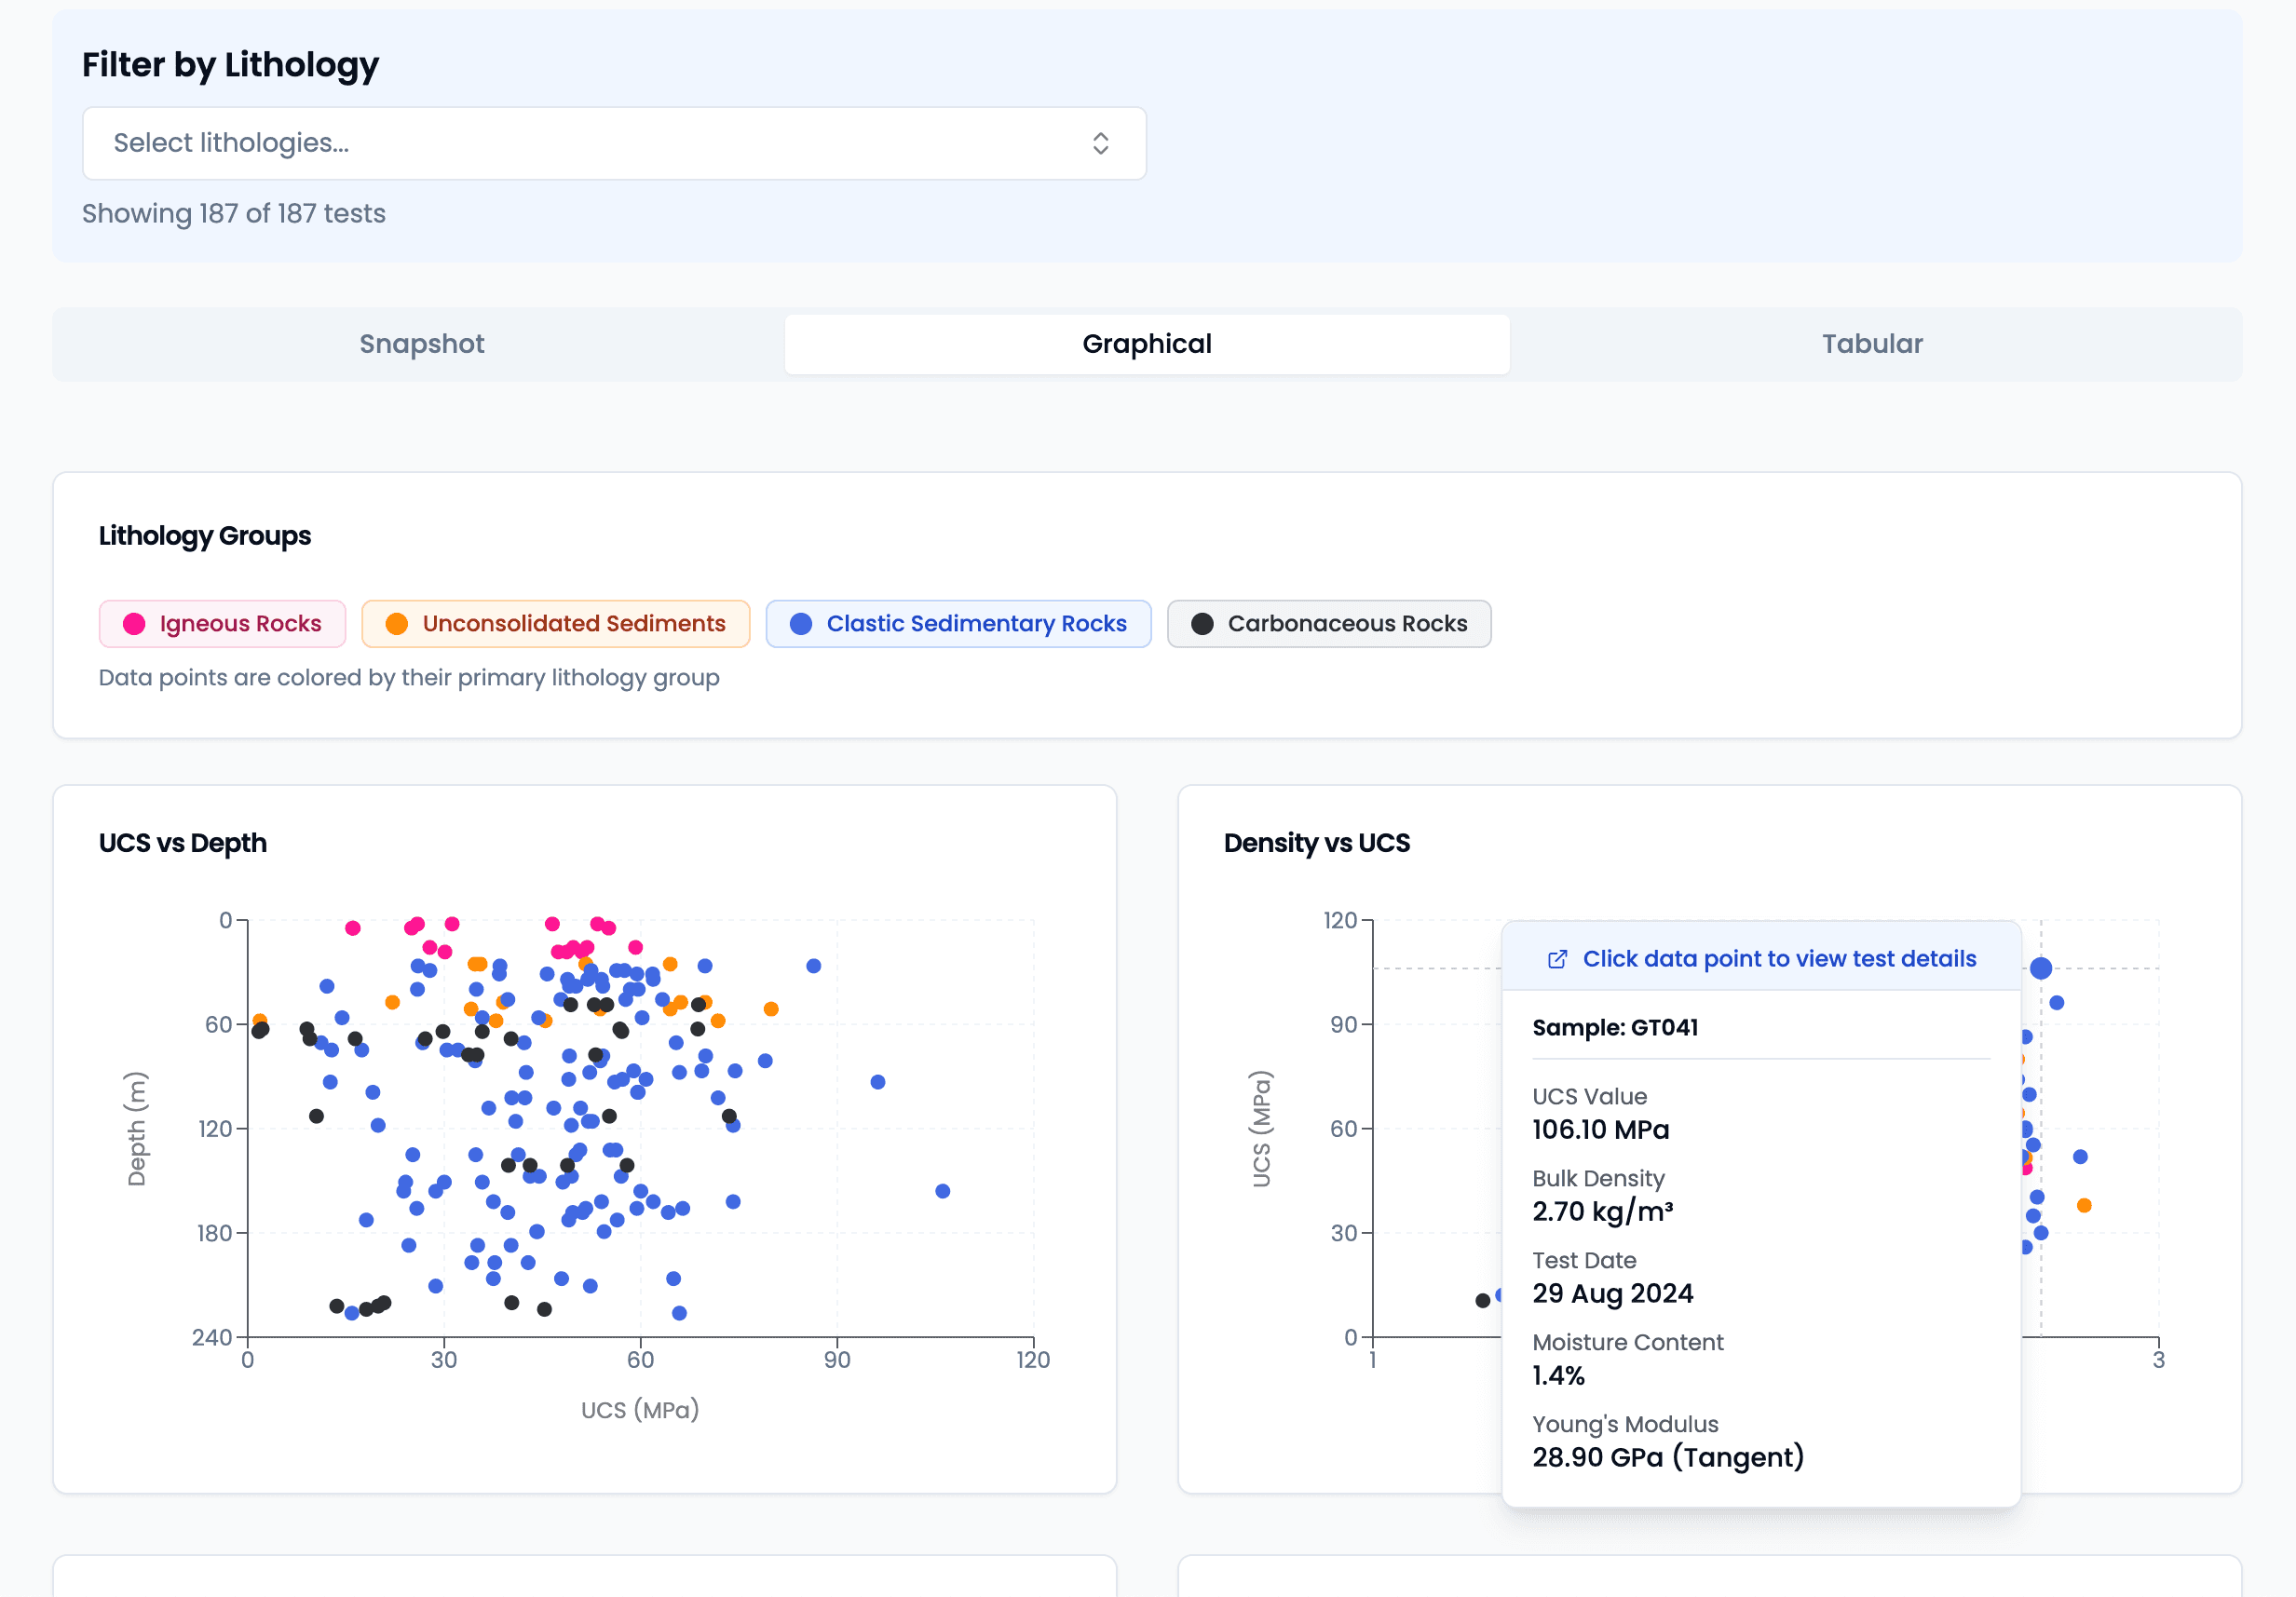Toggle the Igneous Rocks lithology group filter
This screenshot has width=2296, height=1597.
[x=222, y=623]
